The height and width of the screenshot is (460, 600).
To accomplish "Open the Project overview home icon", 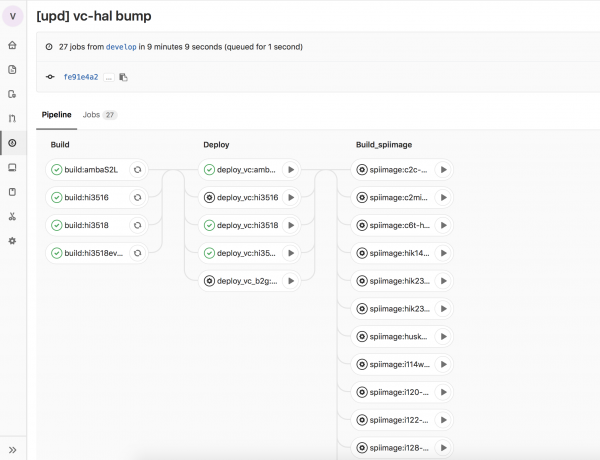I will pos(12,46).
